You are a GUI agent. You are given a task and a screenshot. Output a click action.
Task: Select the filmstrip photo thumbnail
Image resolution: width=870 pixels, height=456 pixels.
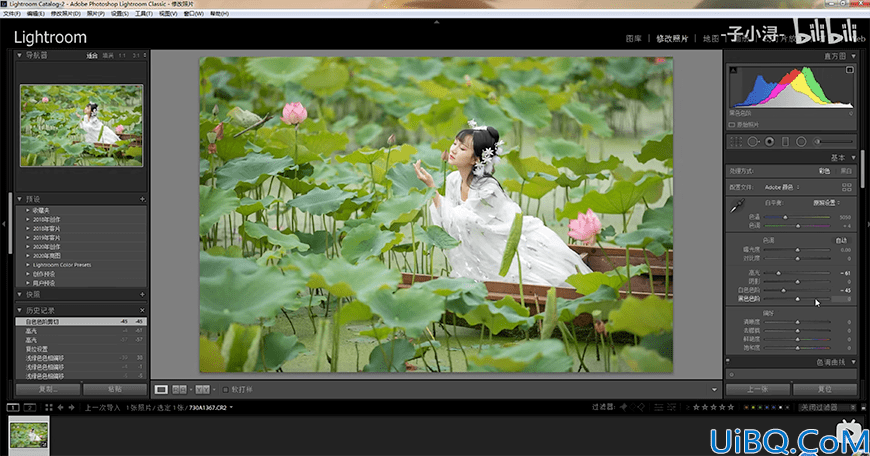pos(29,435)
